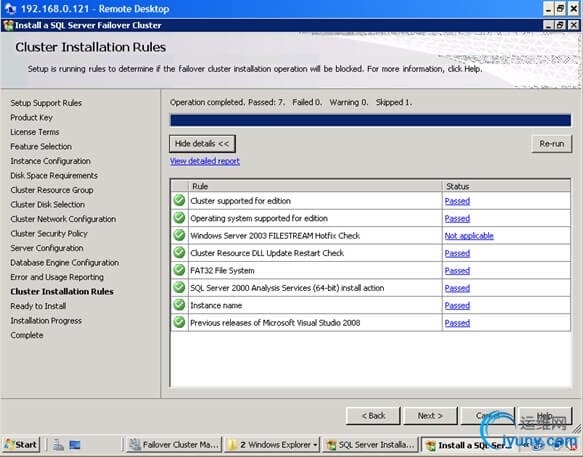Screen dimensions: 583x457
Task: Click the Rule column header
Action: [315, 186]
